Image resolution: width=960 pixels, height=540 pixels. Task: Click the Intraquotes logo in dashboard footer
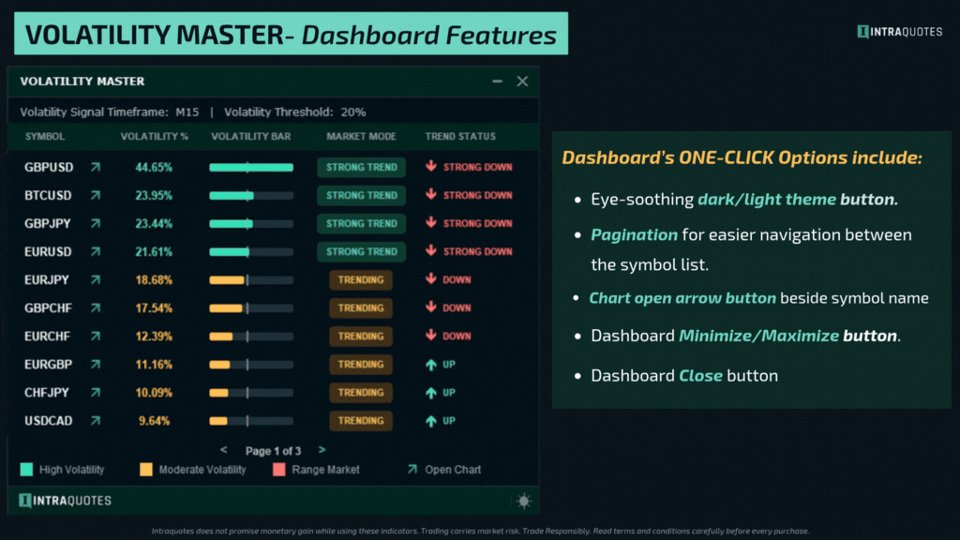click(x=65, y=500)
